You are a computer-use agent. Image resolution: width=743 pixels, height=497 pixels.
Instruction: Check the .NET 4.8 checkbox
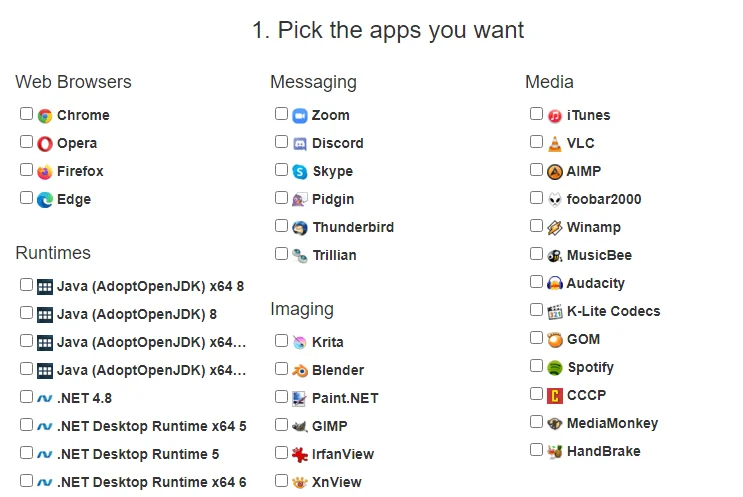(27, 396)
